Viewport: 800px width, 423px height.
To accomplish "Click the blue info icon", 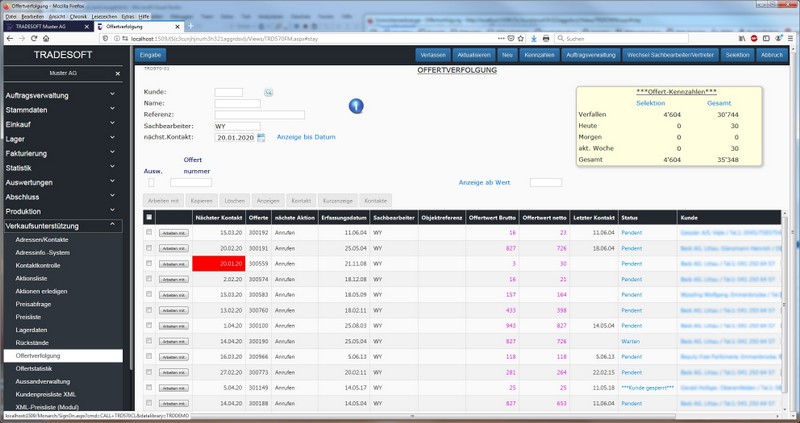I will (x=355, y=106).
